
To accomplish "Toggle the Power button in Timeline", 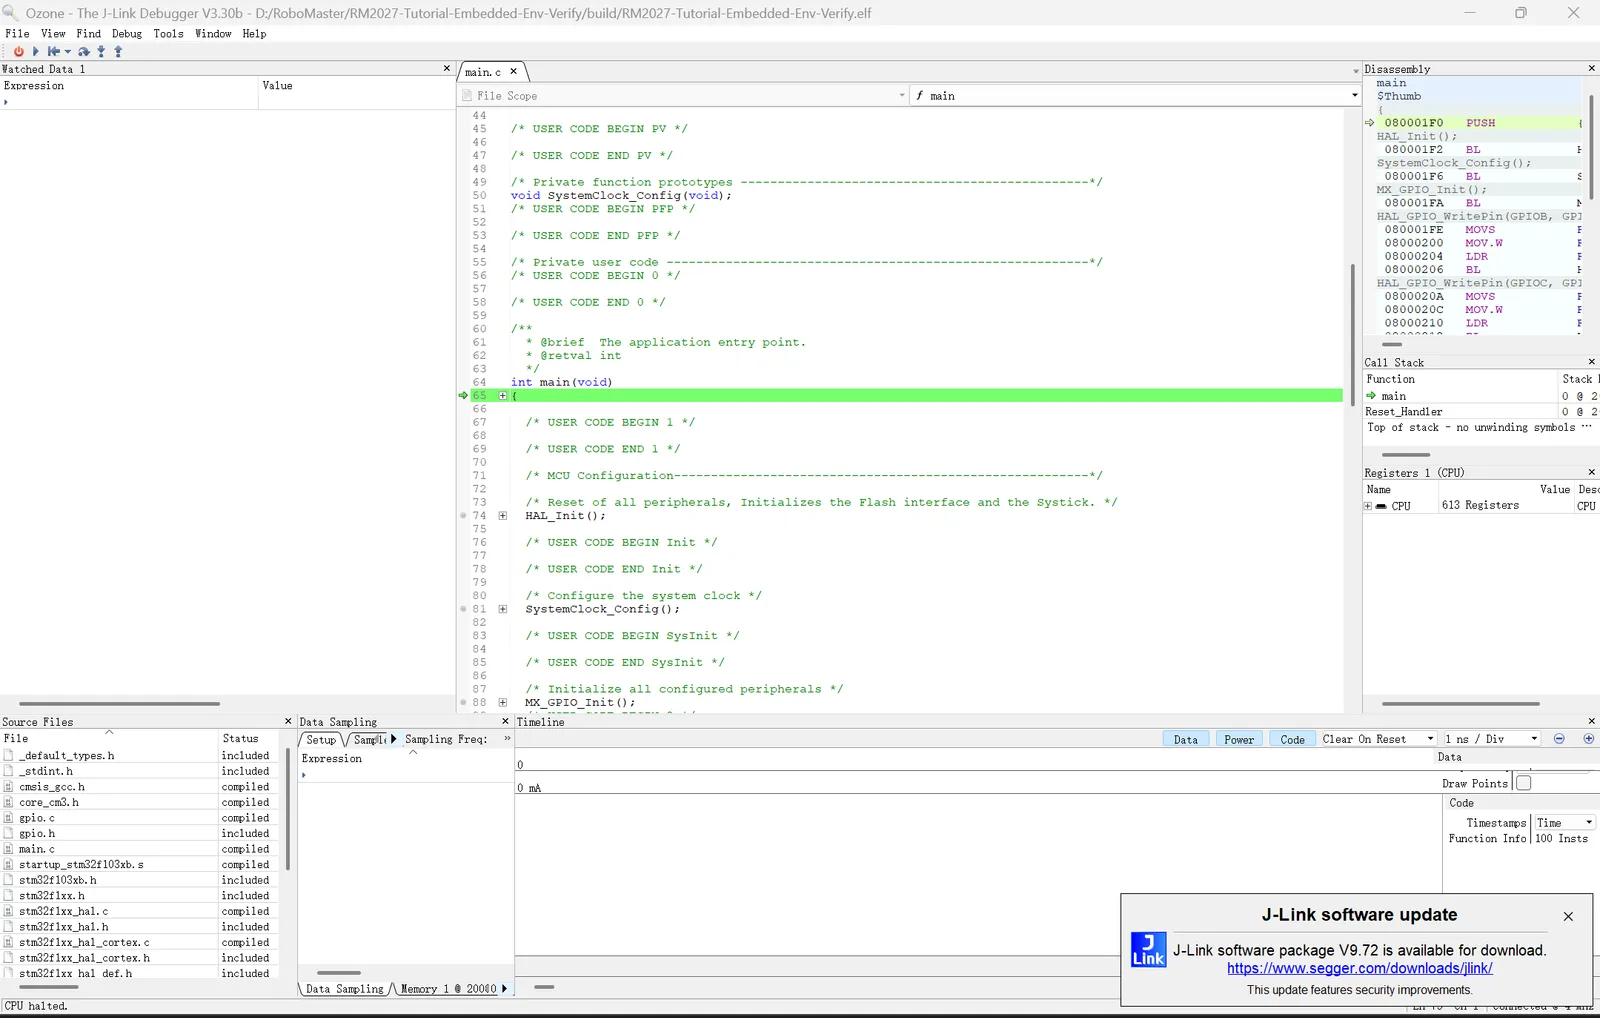I will click(x=1239, y=739).
